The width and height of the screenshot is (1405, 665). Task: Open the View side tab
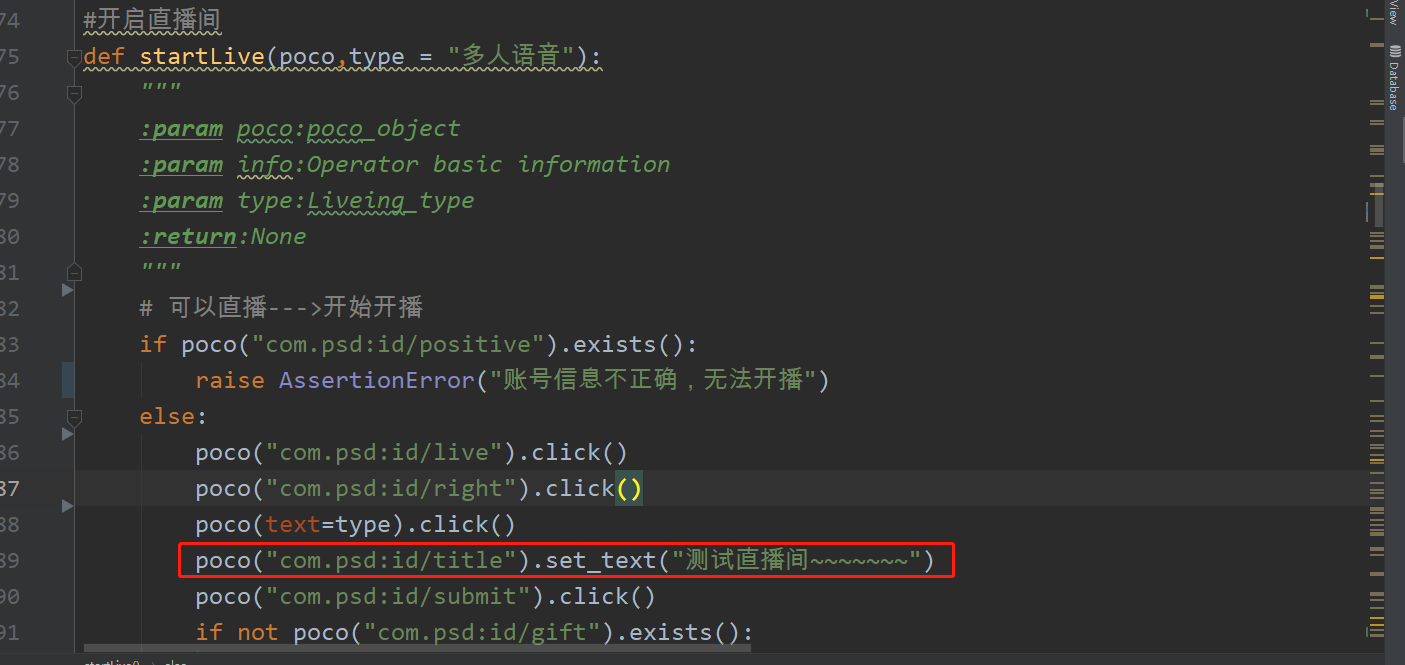[1394, 13]
